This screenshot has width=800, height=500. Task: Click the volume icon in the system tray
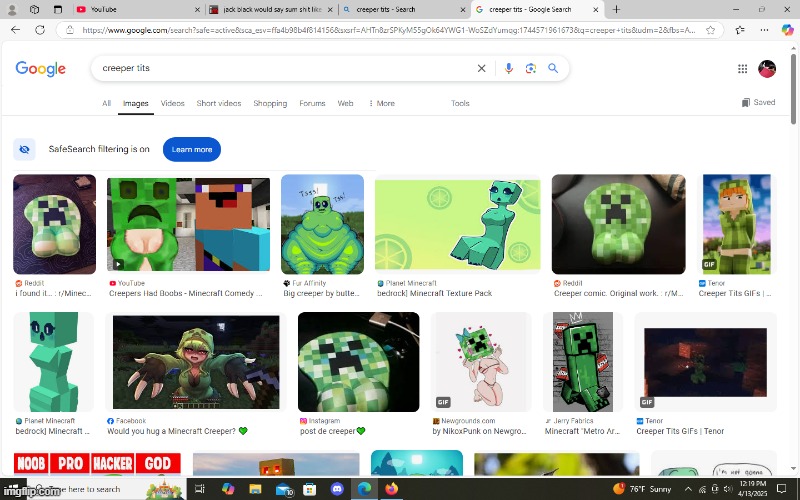point(728,489)
